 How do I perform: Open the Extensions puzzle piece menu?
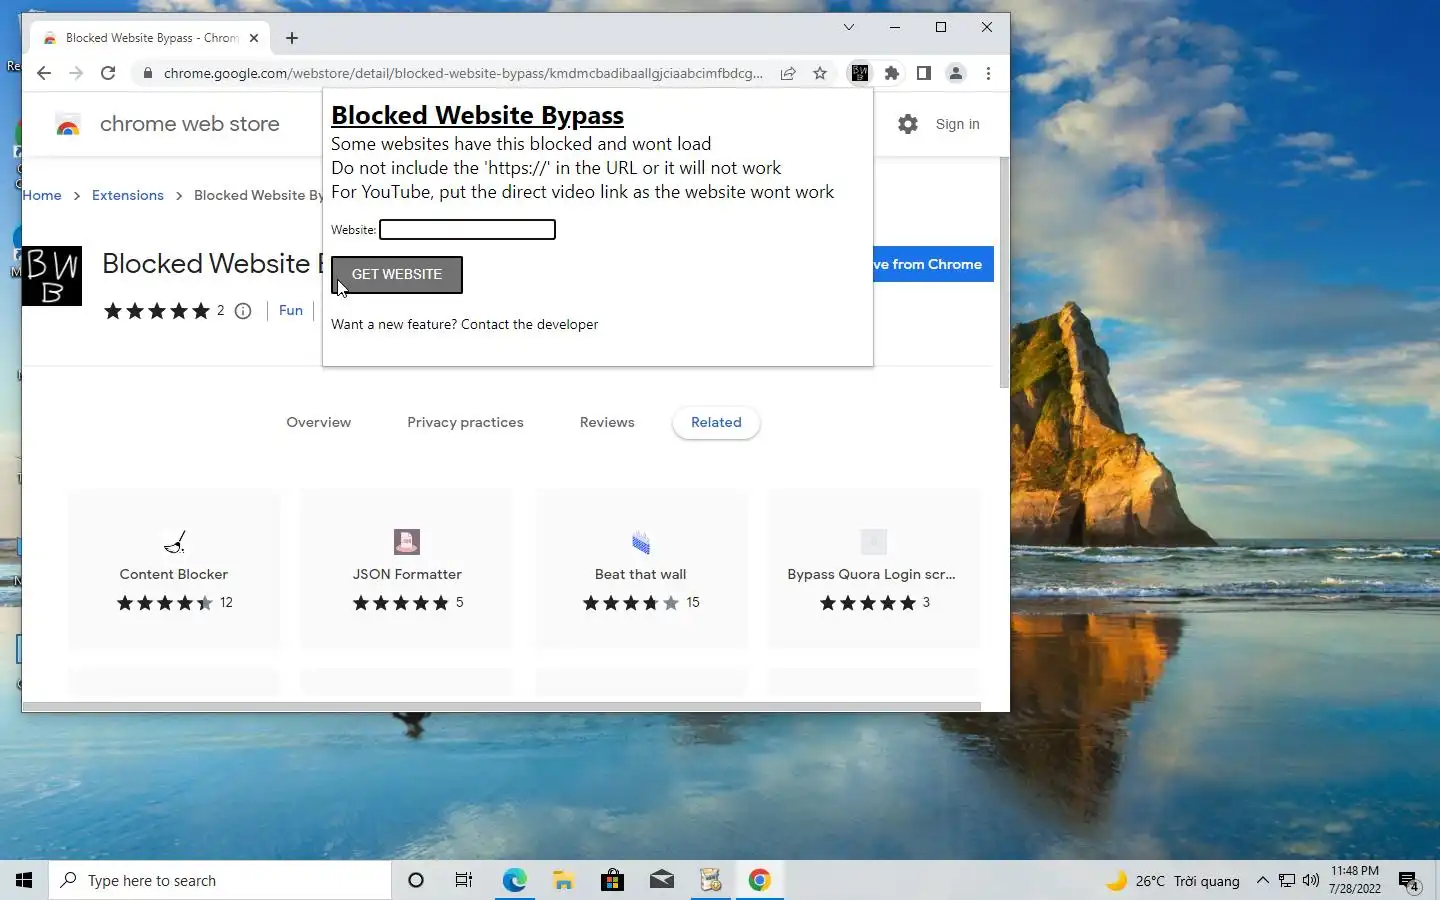tap(892, 73)
